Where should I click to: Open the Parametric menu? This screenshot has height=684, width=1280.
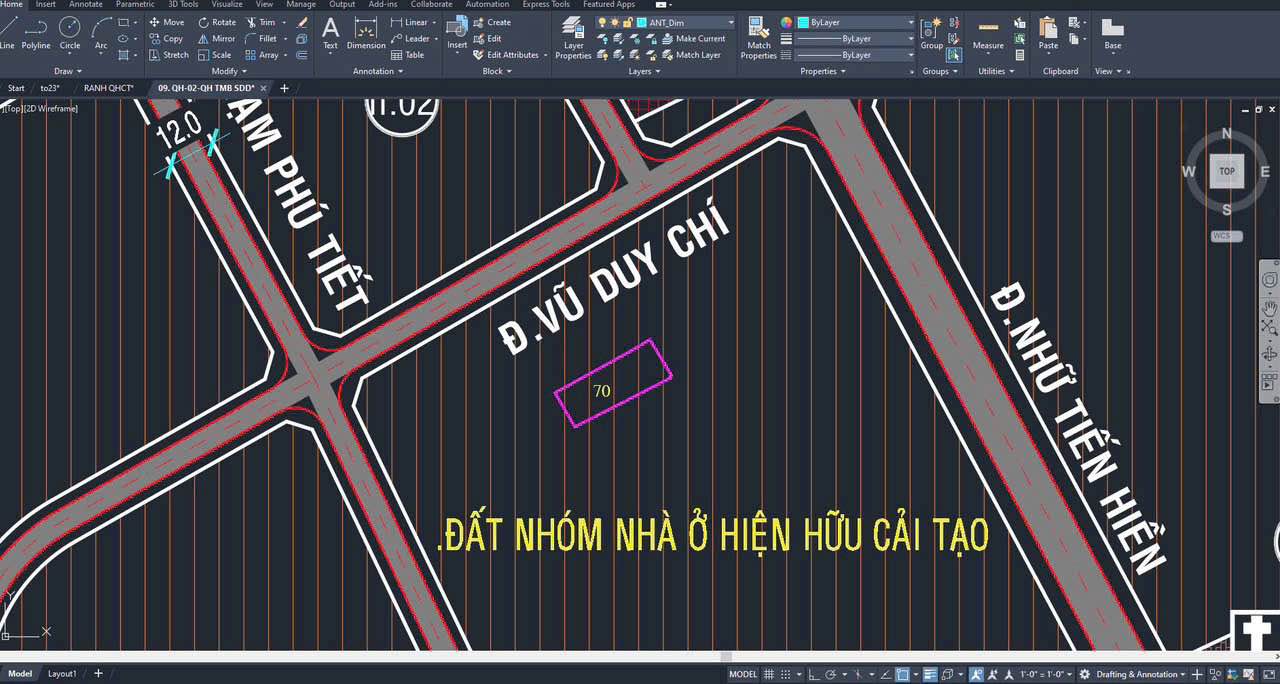134,4
